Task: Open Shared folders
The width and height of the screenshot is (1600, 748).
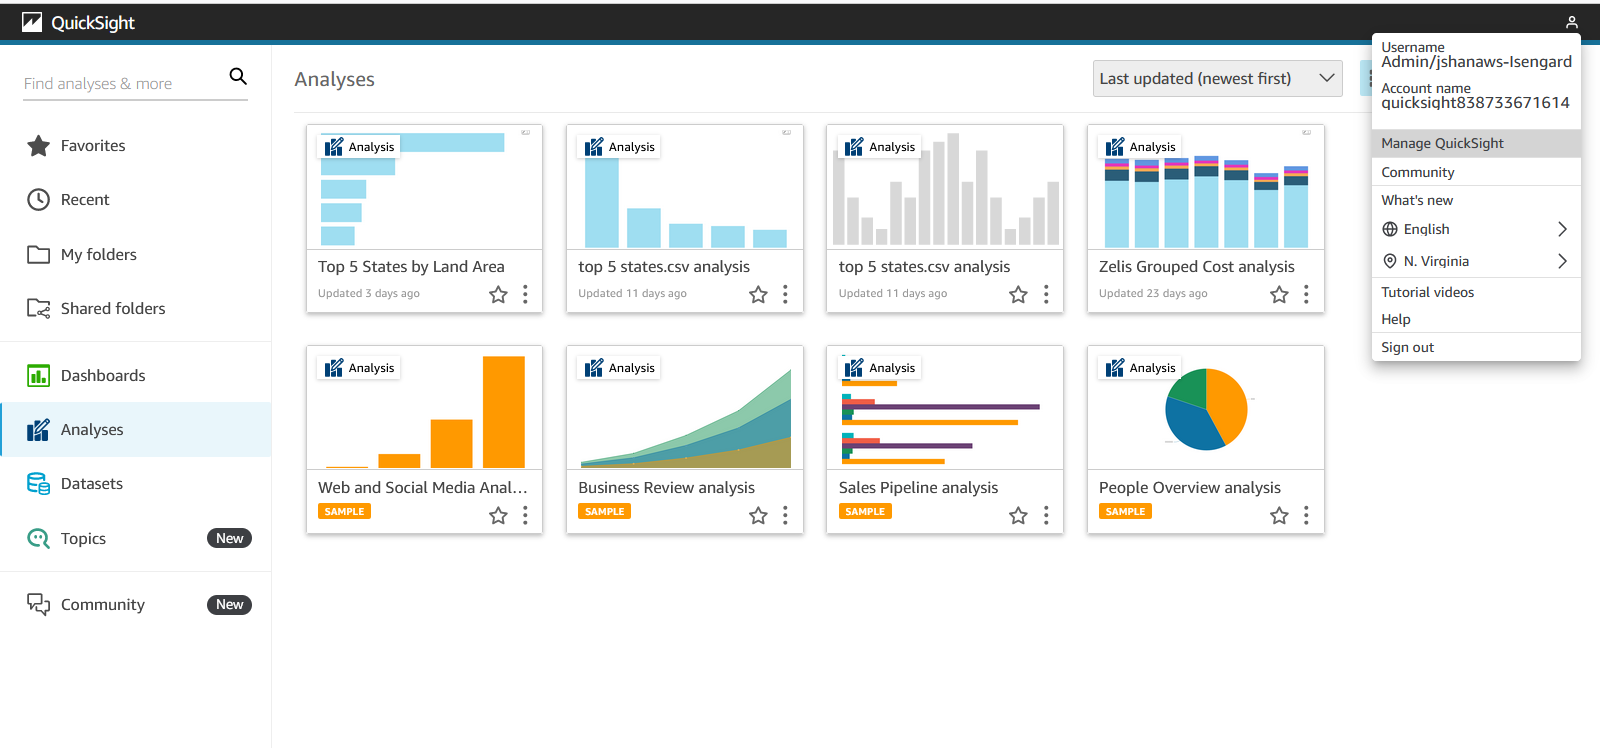Action: click(136, 308)
